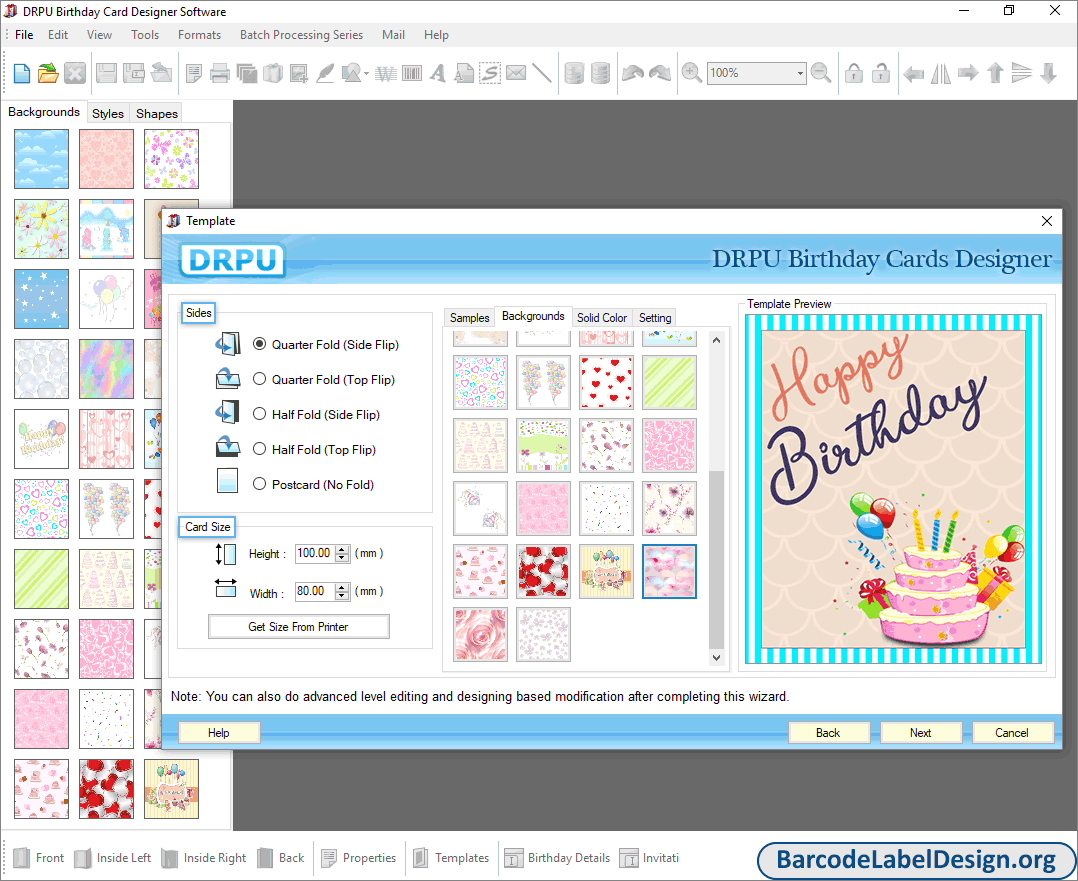
Task: Click backgrounds list scroll down arrow
Action: tap(716, 657)
